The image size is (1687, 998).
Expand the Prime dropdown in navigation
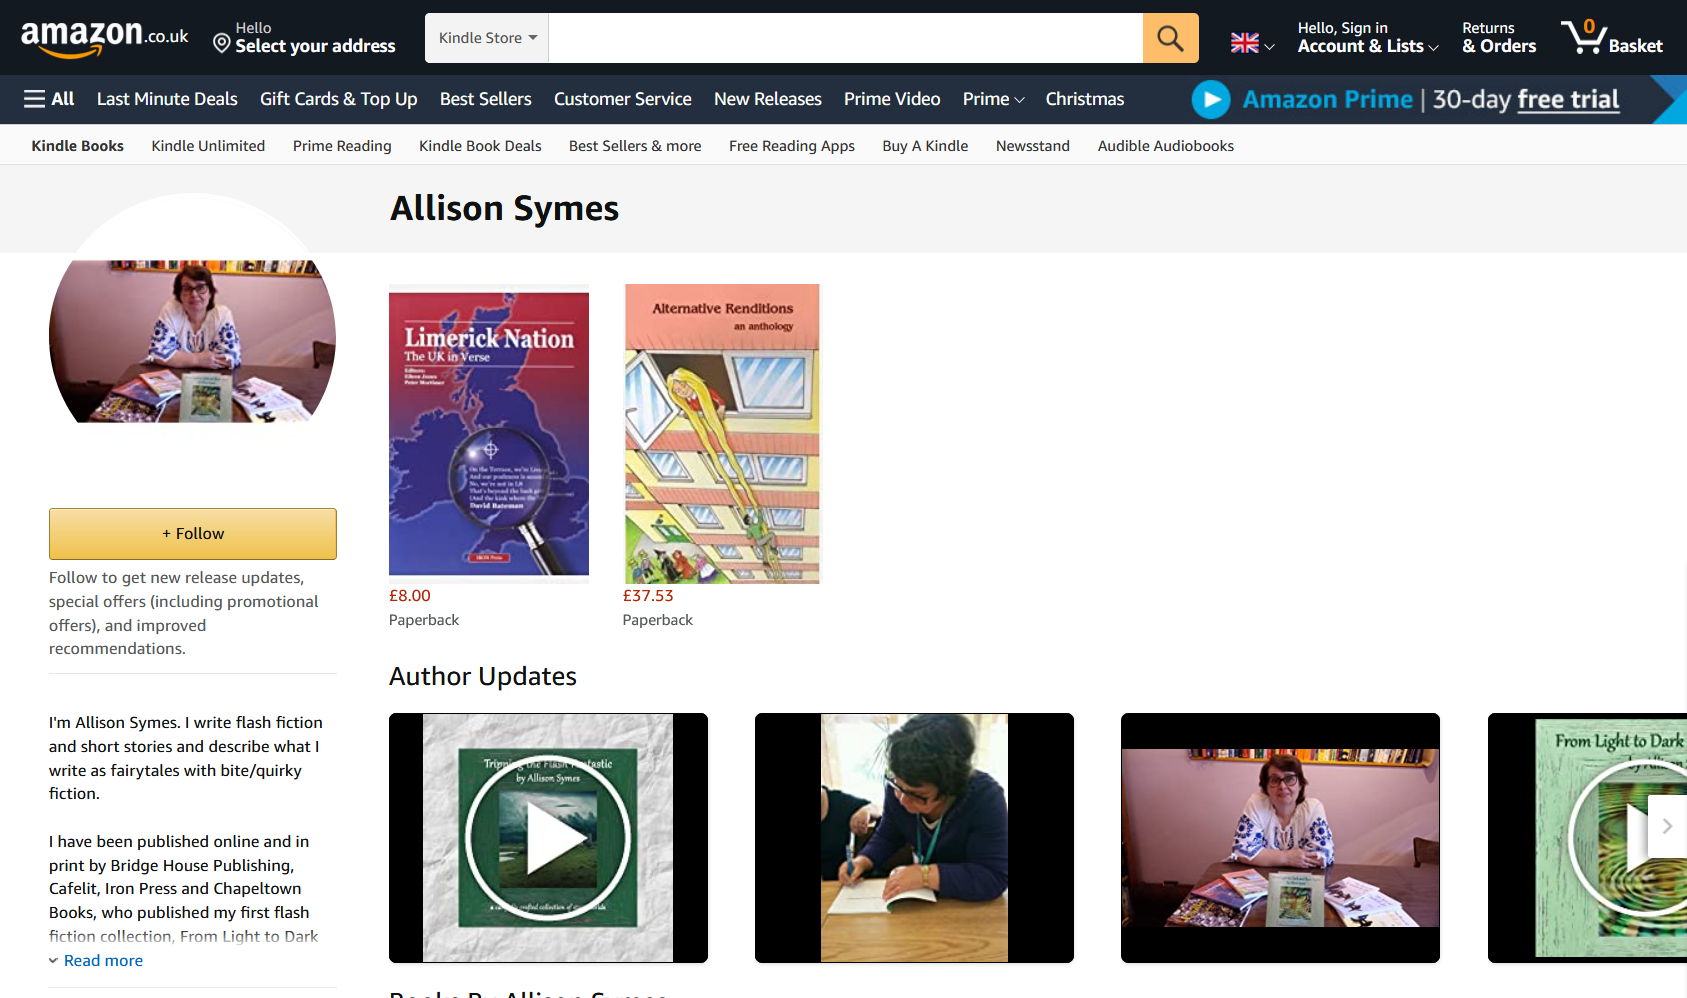993,99
